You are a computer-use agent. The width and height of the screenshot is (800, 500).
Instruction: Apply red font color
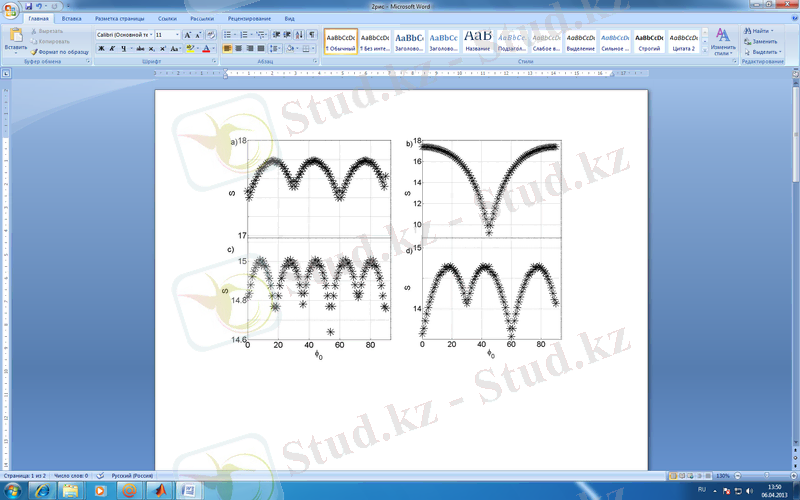click(206, 48)
